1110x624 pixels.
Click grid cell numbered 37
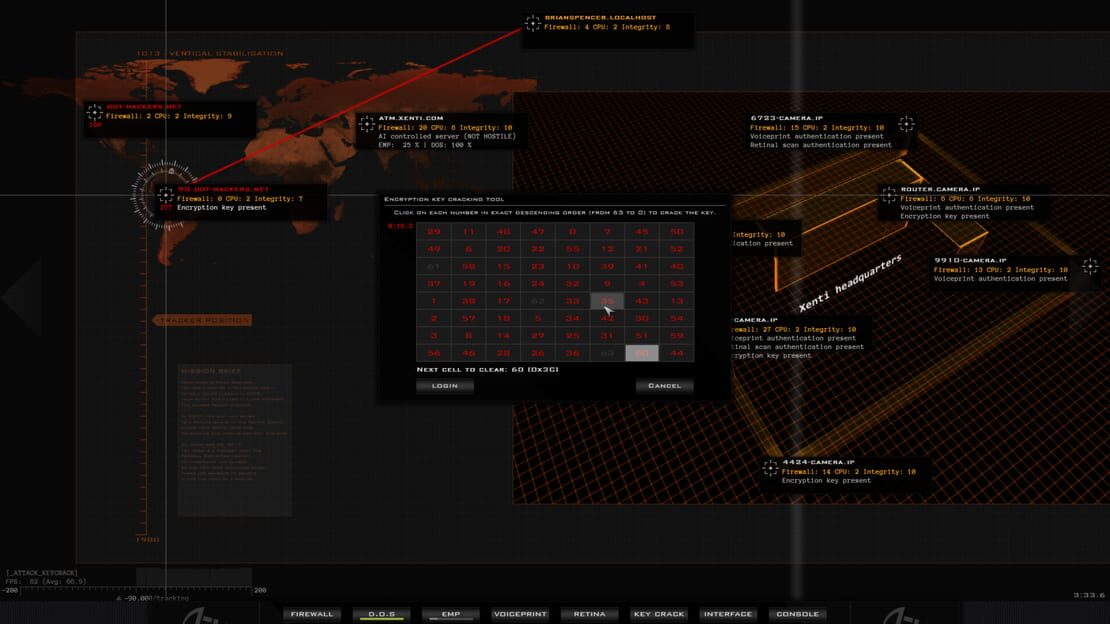coord(433,283)
